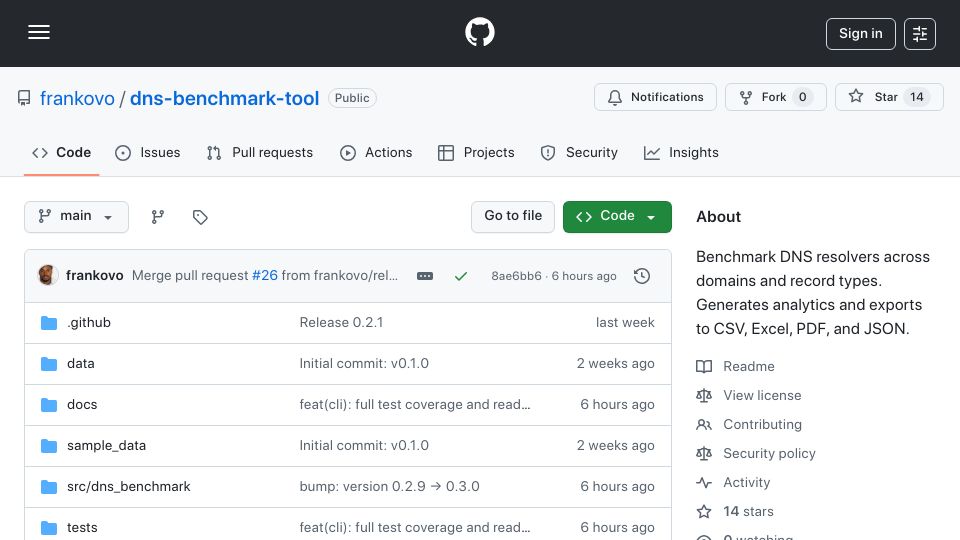Expand the main branch dropdown
Screen dimensions: 960x540
click(77, 217)
